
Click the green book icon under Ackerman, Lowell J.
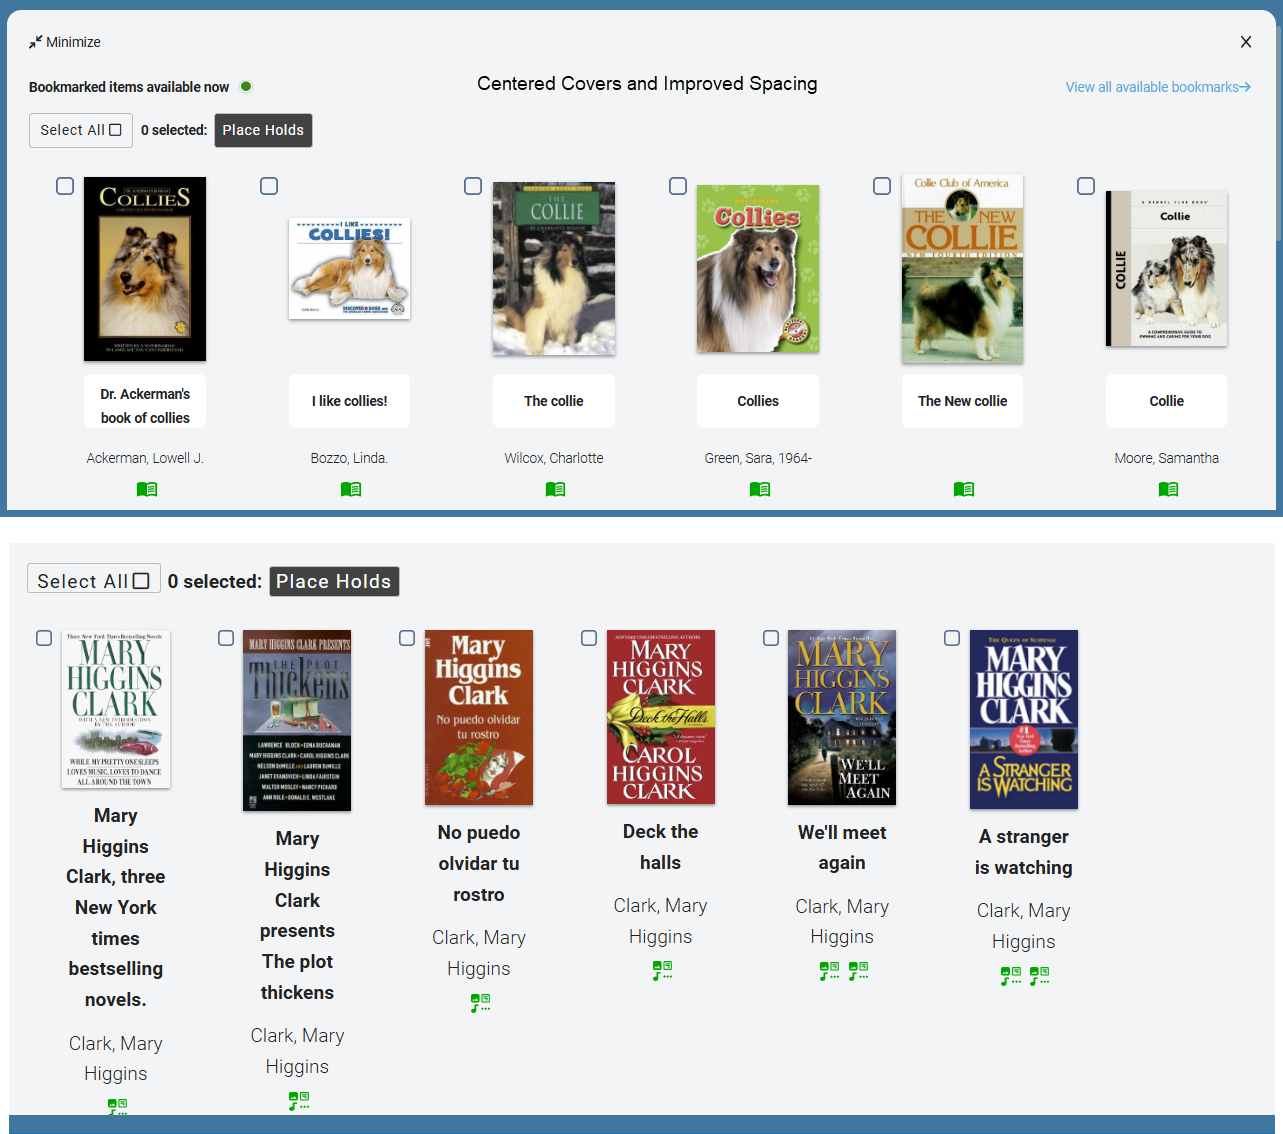pyautogui.click(x=147, y=489)
